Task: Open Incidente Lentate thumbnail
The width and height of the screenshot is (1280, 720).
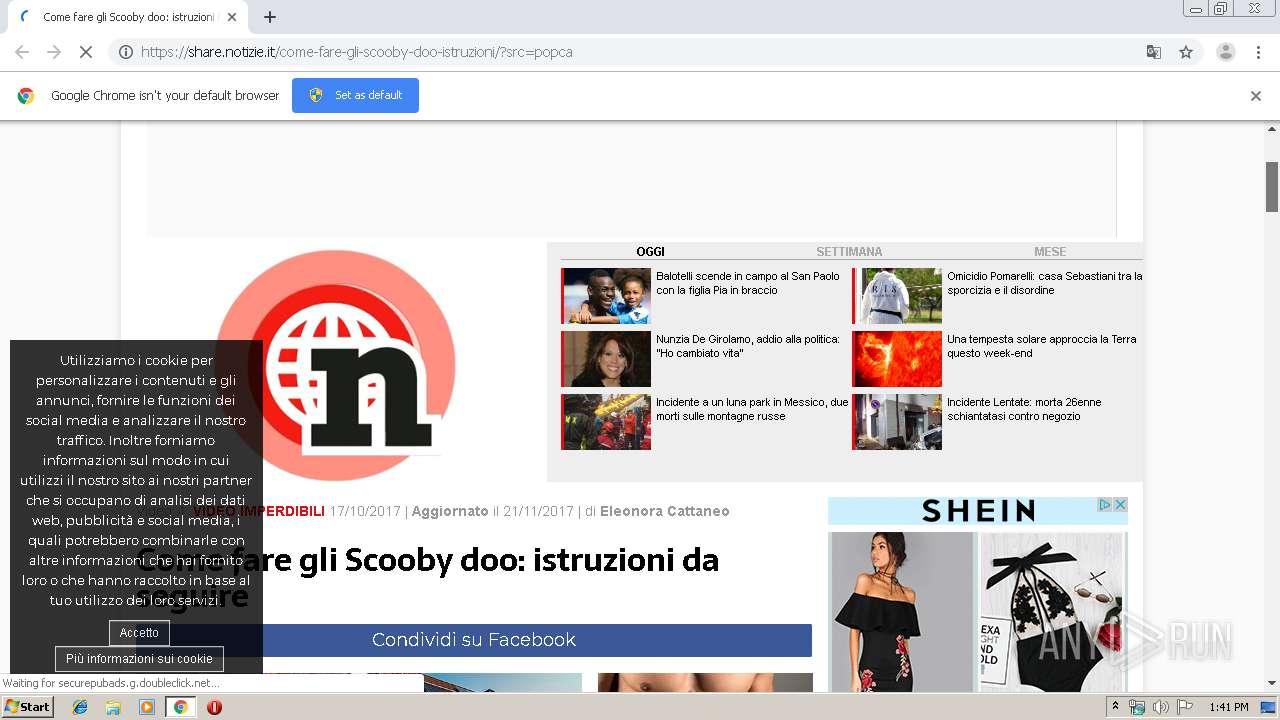Action: click(x=897, y=422)
